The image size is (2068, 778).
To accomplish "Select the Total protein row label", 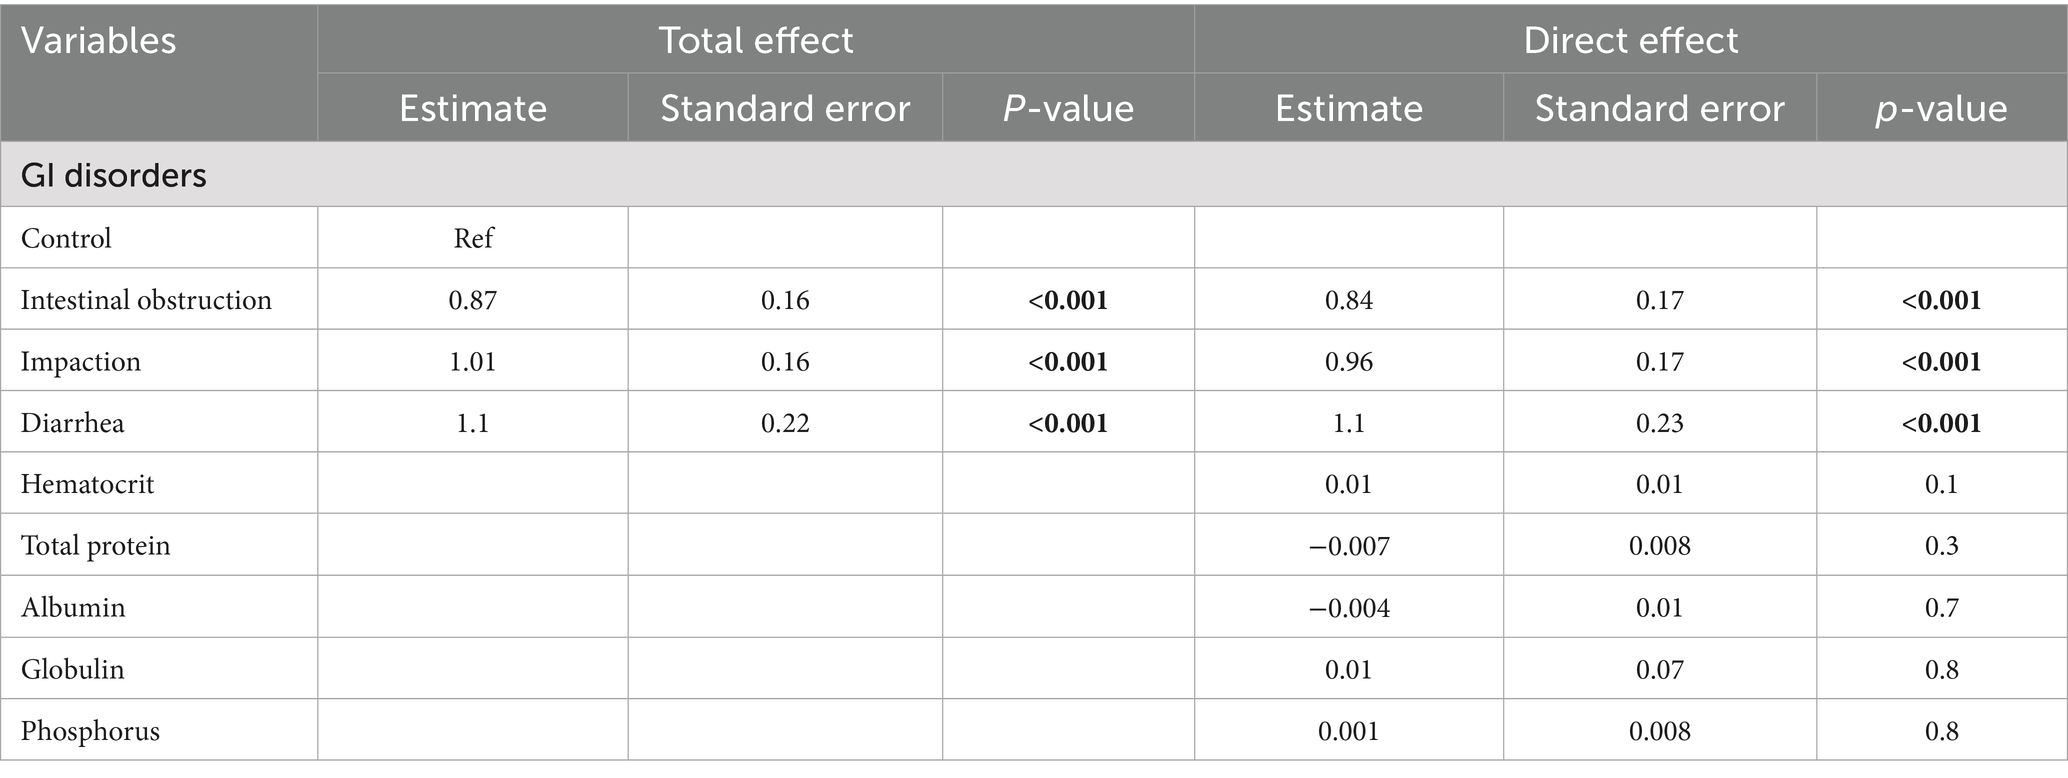I will tap(96, 546).
